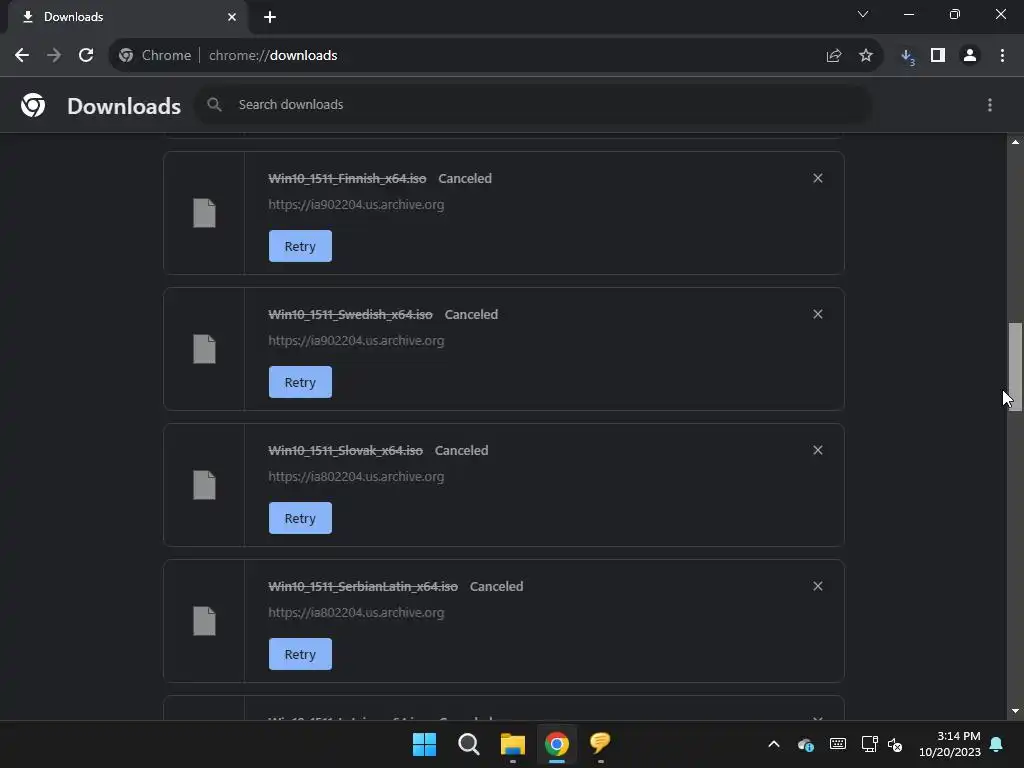Open Finnish ISO source link ia902204.us.archive.org
This screenshot has width=1024, height=768.
(356, 204)
